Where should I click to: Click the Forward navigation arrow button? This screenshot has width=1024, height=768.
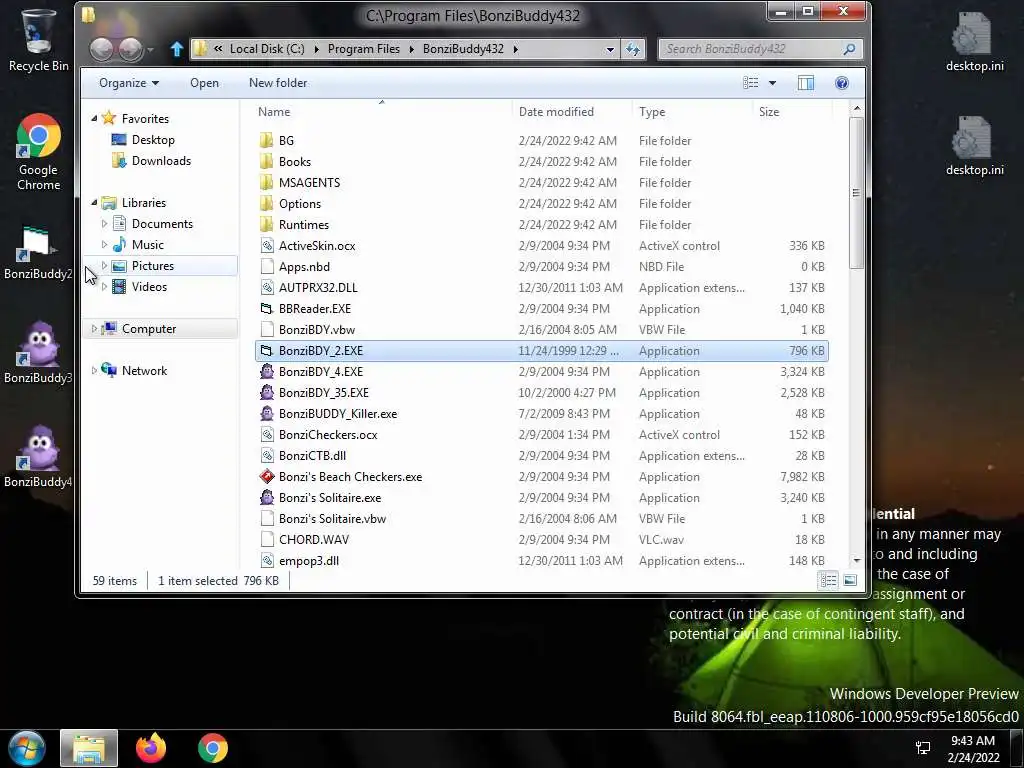130,49
